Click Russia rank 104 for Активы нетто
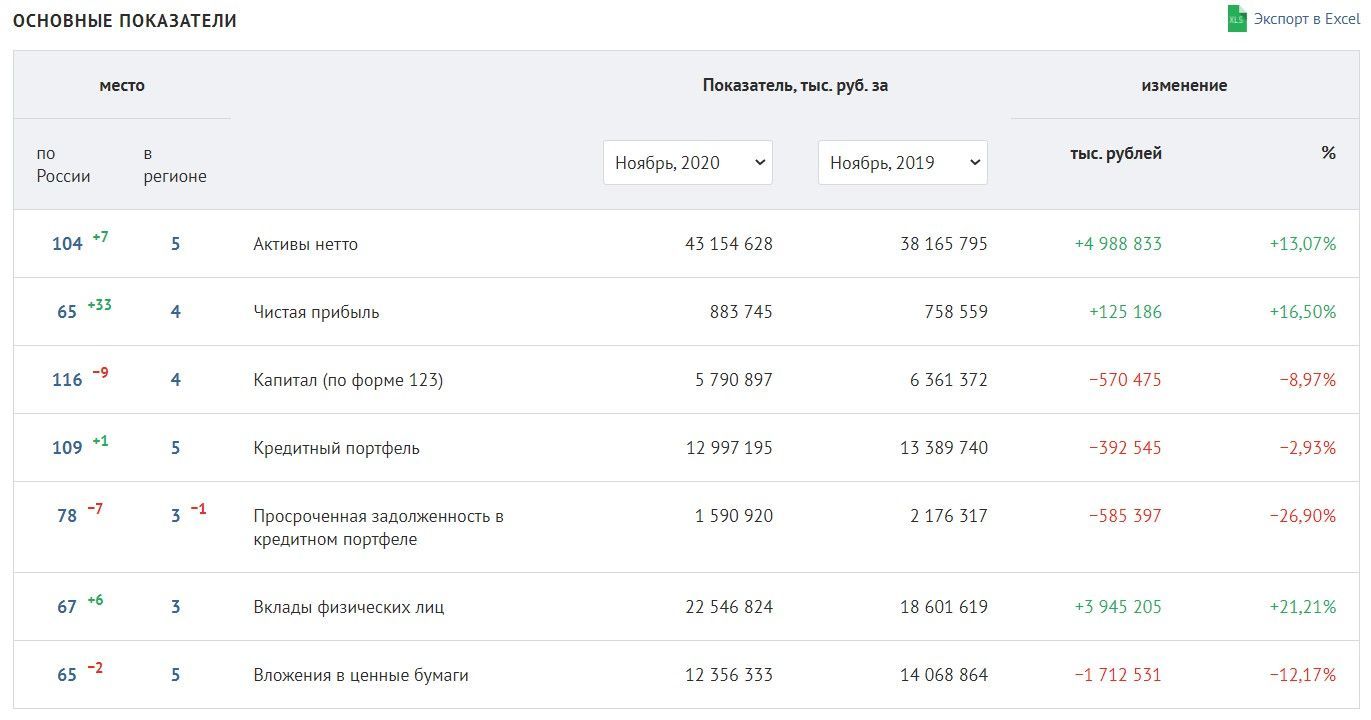Image resolution: width=1371 pixels, height=720 pixels. click(67, 244)
